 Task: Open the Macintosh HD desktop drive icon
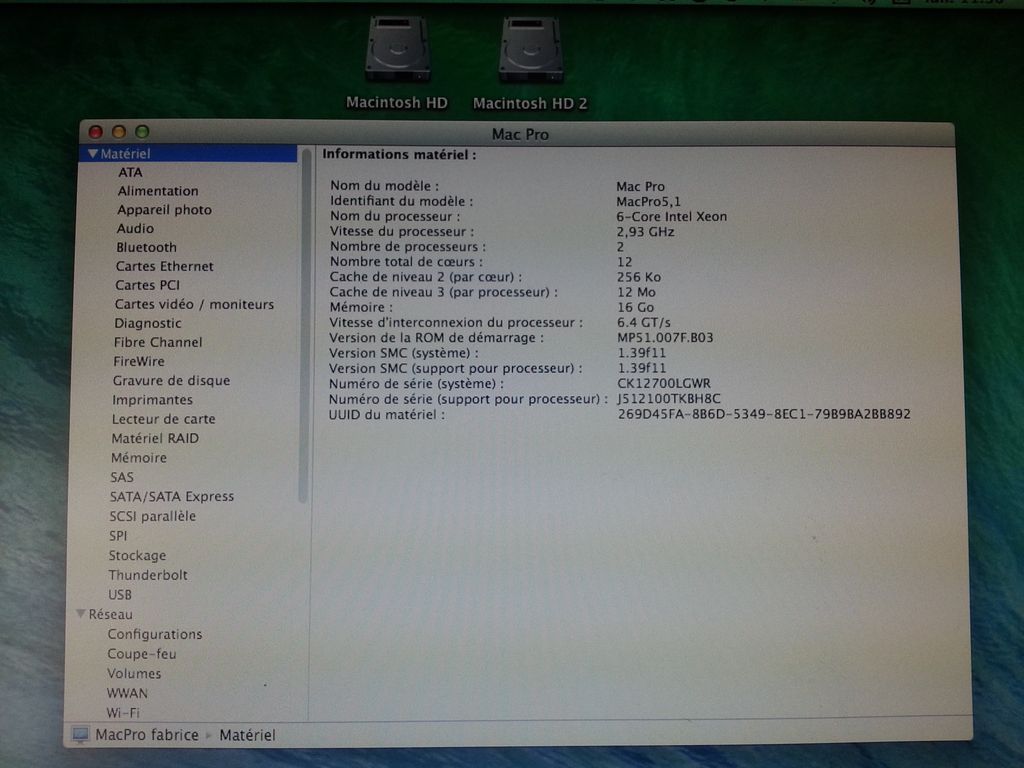coord(397,51)
